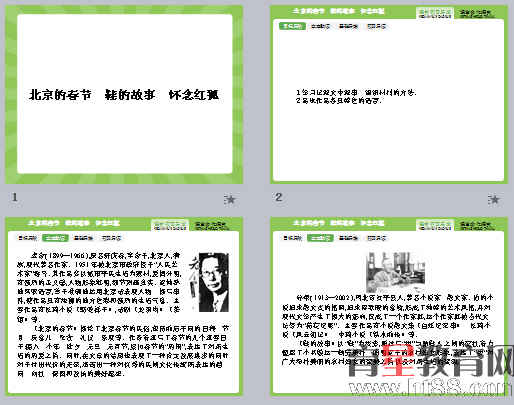The image size is (514, 405).
Task: Click the animation star icon under slide 1
Action: (230, 199)
